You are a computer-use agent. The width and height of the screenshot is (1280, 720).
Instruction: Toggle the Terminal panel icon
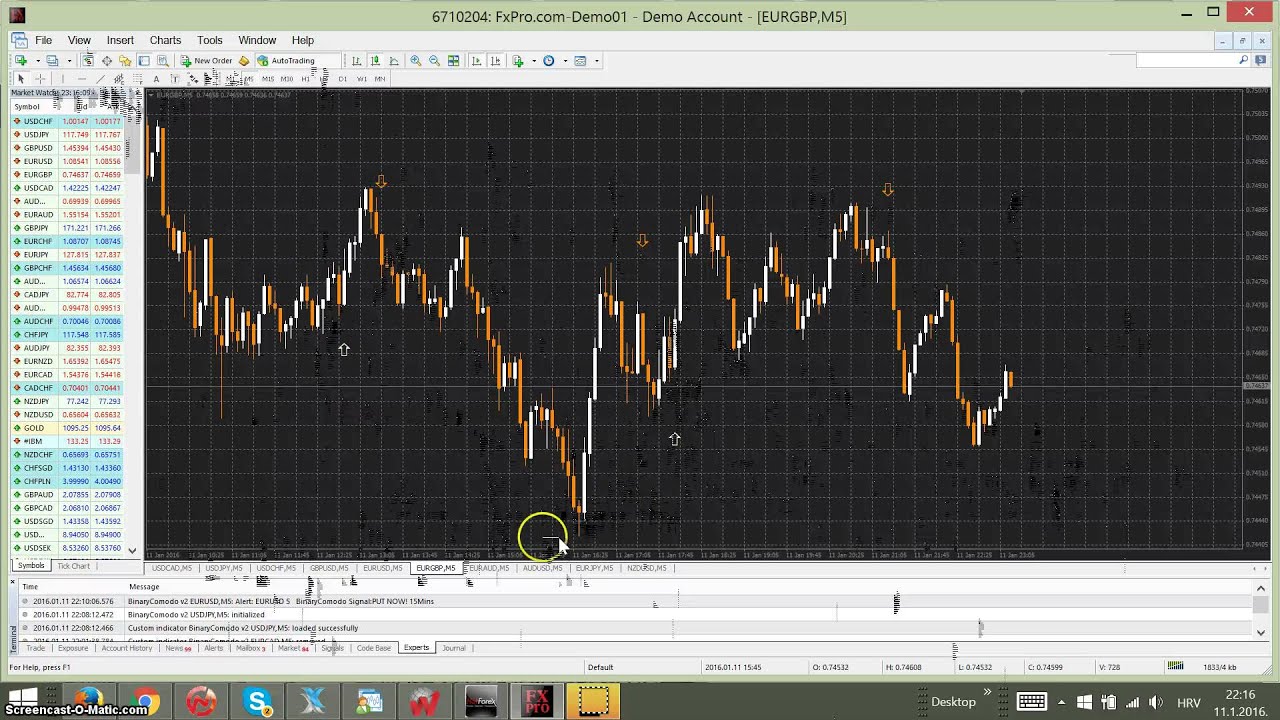pos(144,60)
